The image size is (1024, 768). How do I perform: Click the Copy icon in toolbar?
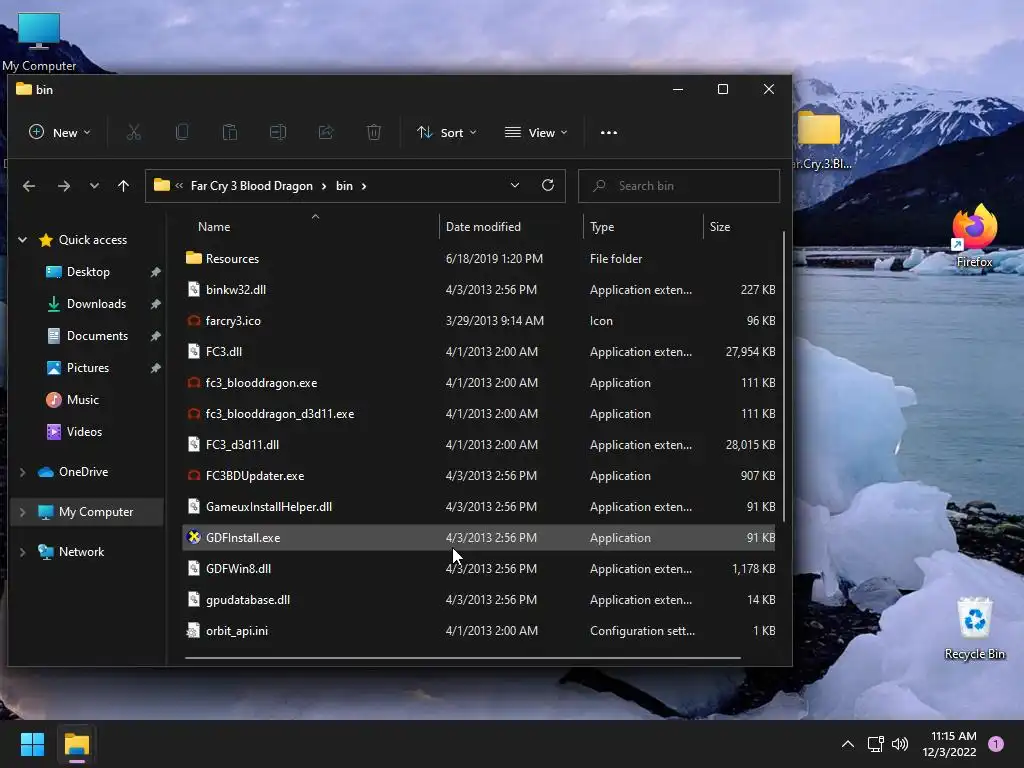(x=182, y=133)
